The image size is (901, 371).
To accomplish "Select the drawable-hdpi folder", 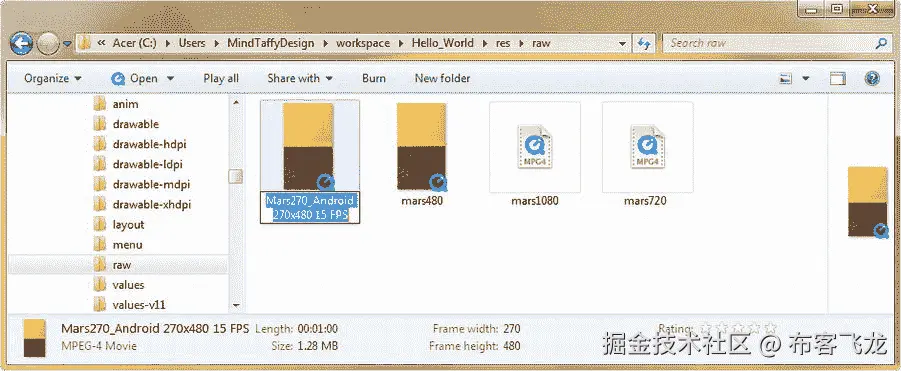I will 149,145.
